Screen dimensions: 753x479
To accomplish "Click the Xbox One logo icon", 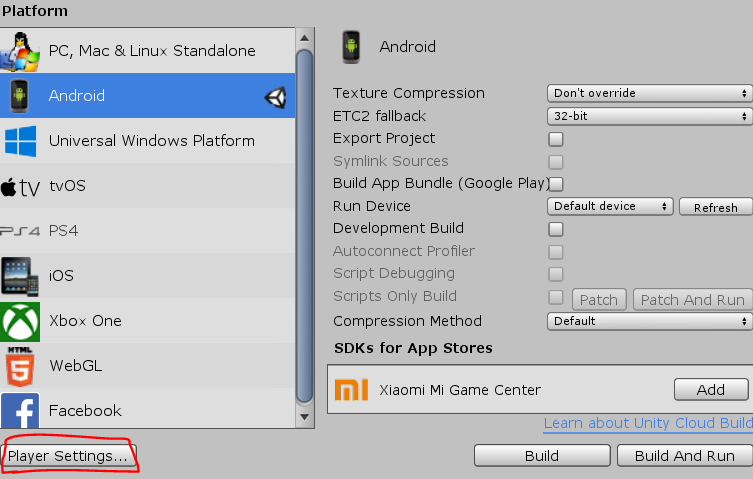I will pyautogui.click(x=20, y=321).
